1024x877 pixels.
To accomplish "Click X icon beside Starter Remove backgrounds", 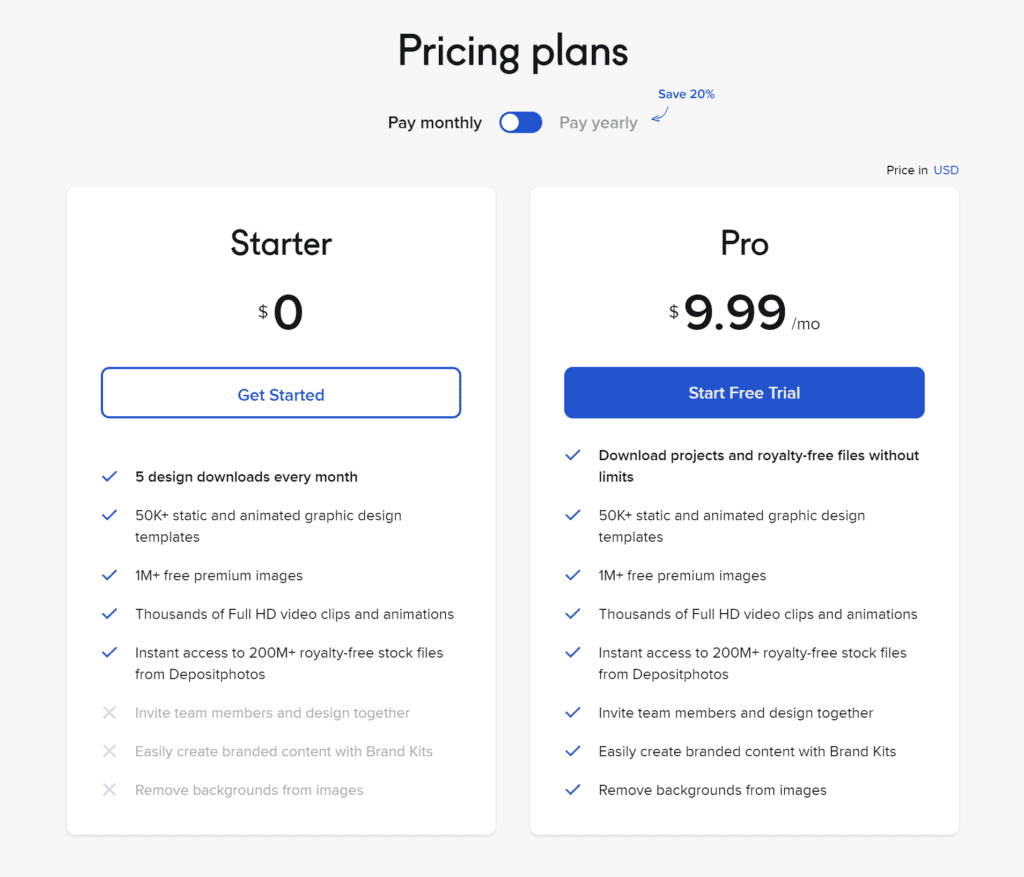I will 110,789.
